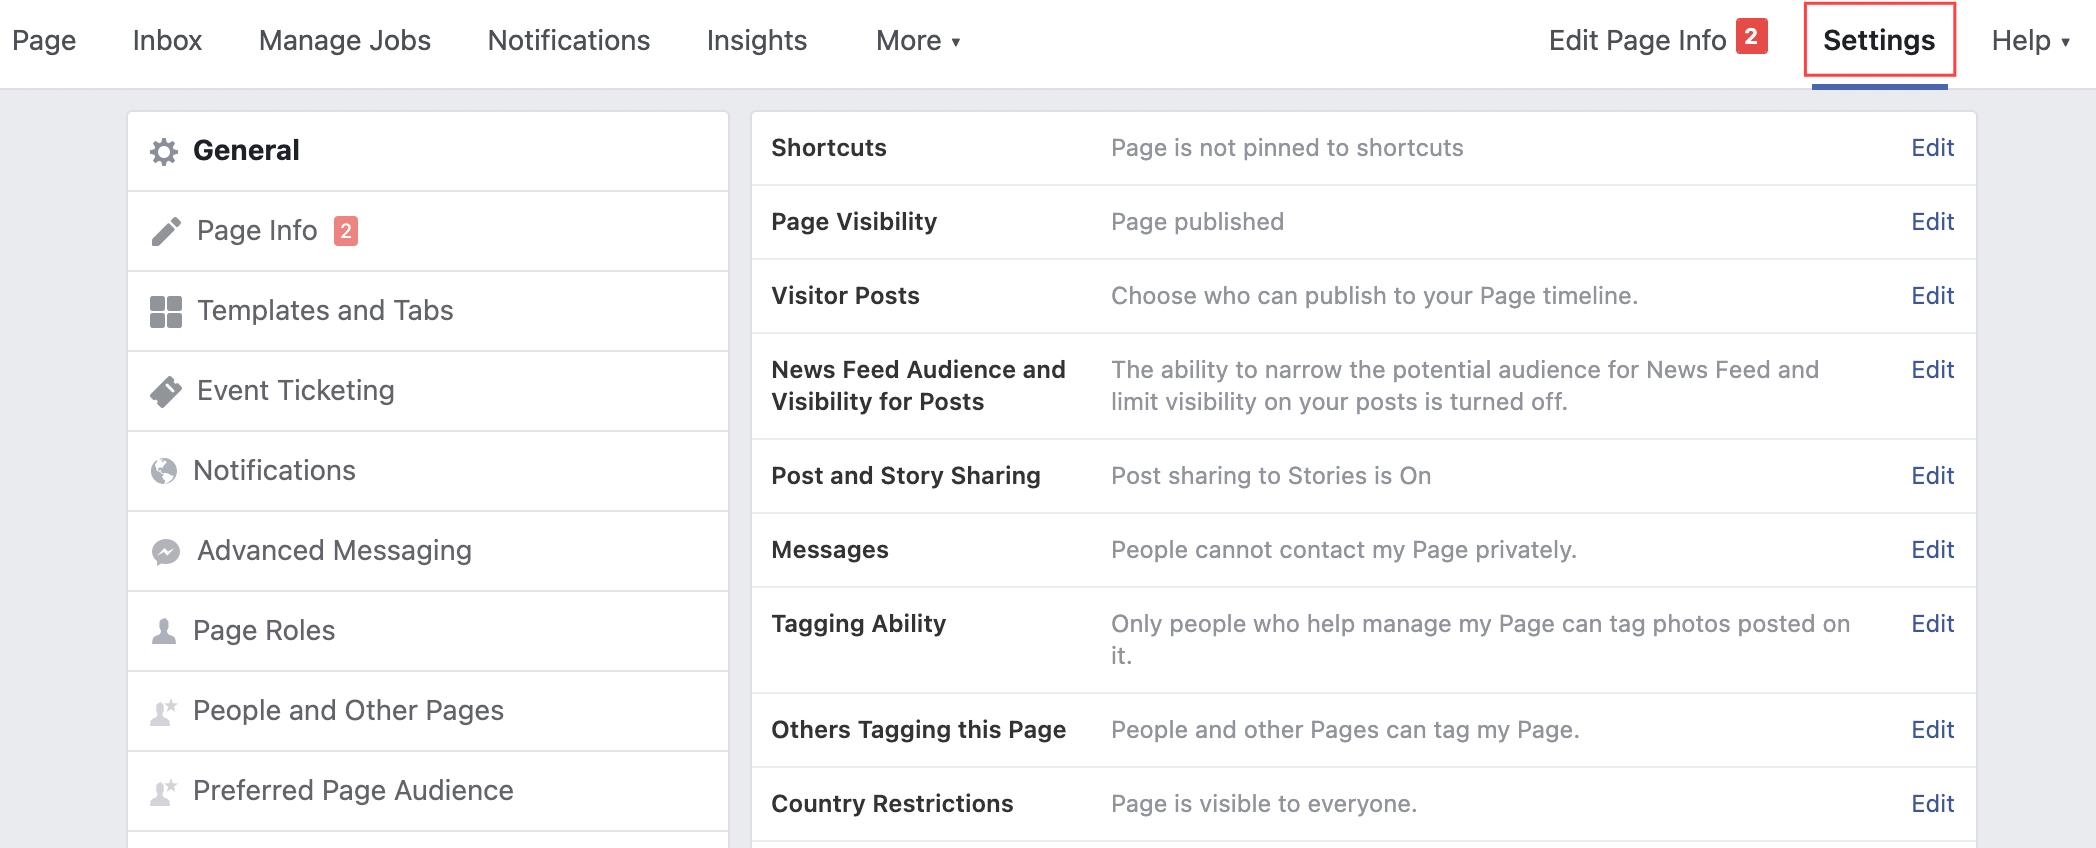Image resolution: width=2096 pixels, height=848 pixels.
Task: Open Page Info settings section
Action: click(428, 231)
